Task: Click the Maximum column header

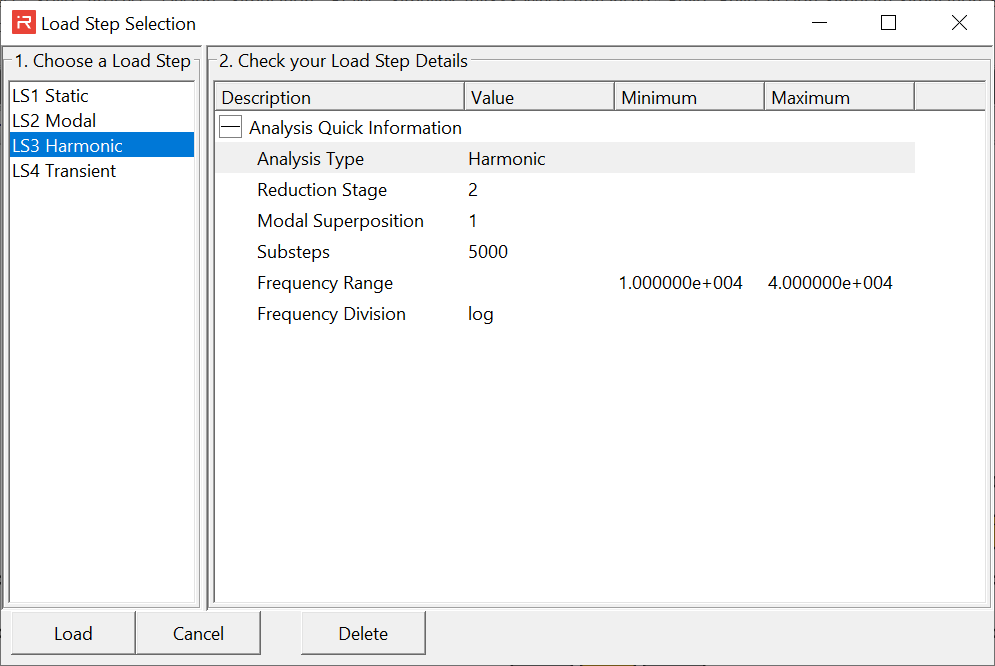Action: 840,97
